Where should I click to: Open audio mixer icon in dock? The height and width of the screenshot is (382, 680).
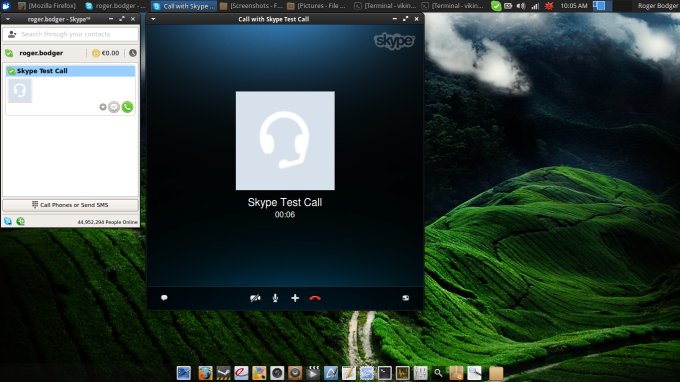(x=420, y=373)
